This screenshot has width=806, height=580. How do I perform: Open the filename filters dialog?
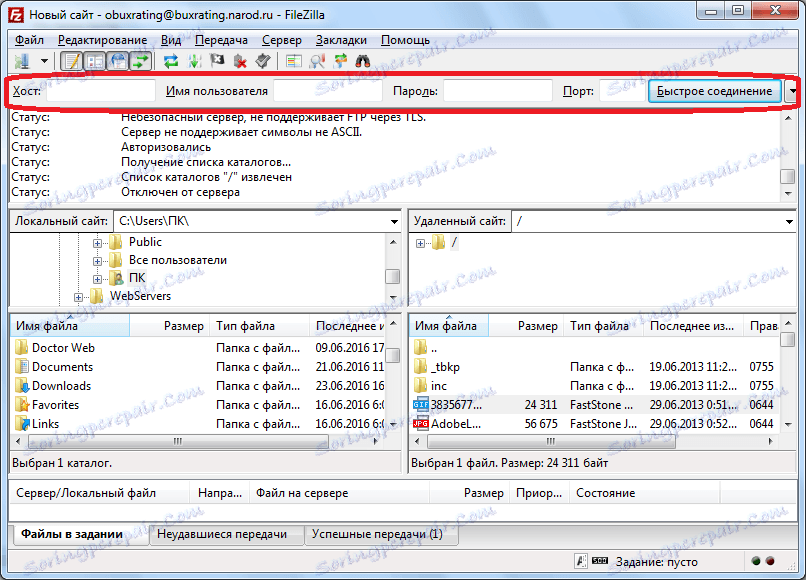pyautogui.click(x=294, y=61)
